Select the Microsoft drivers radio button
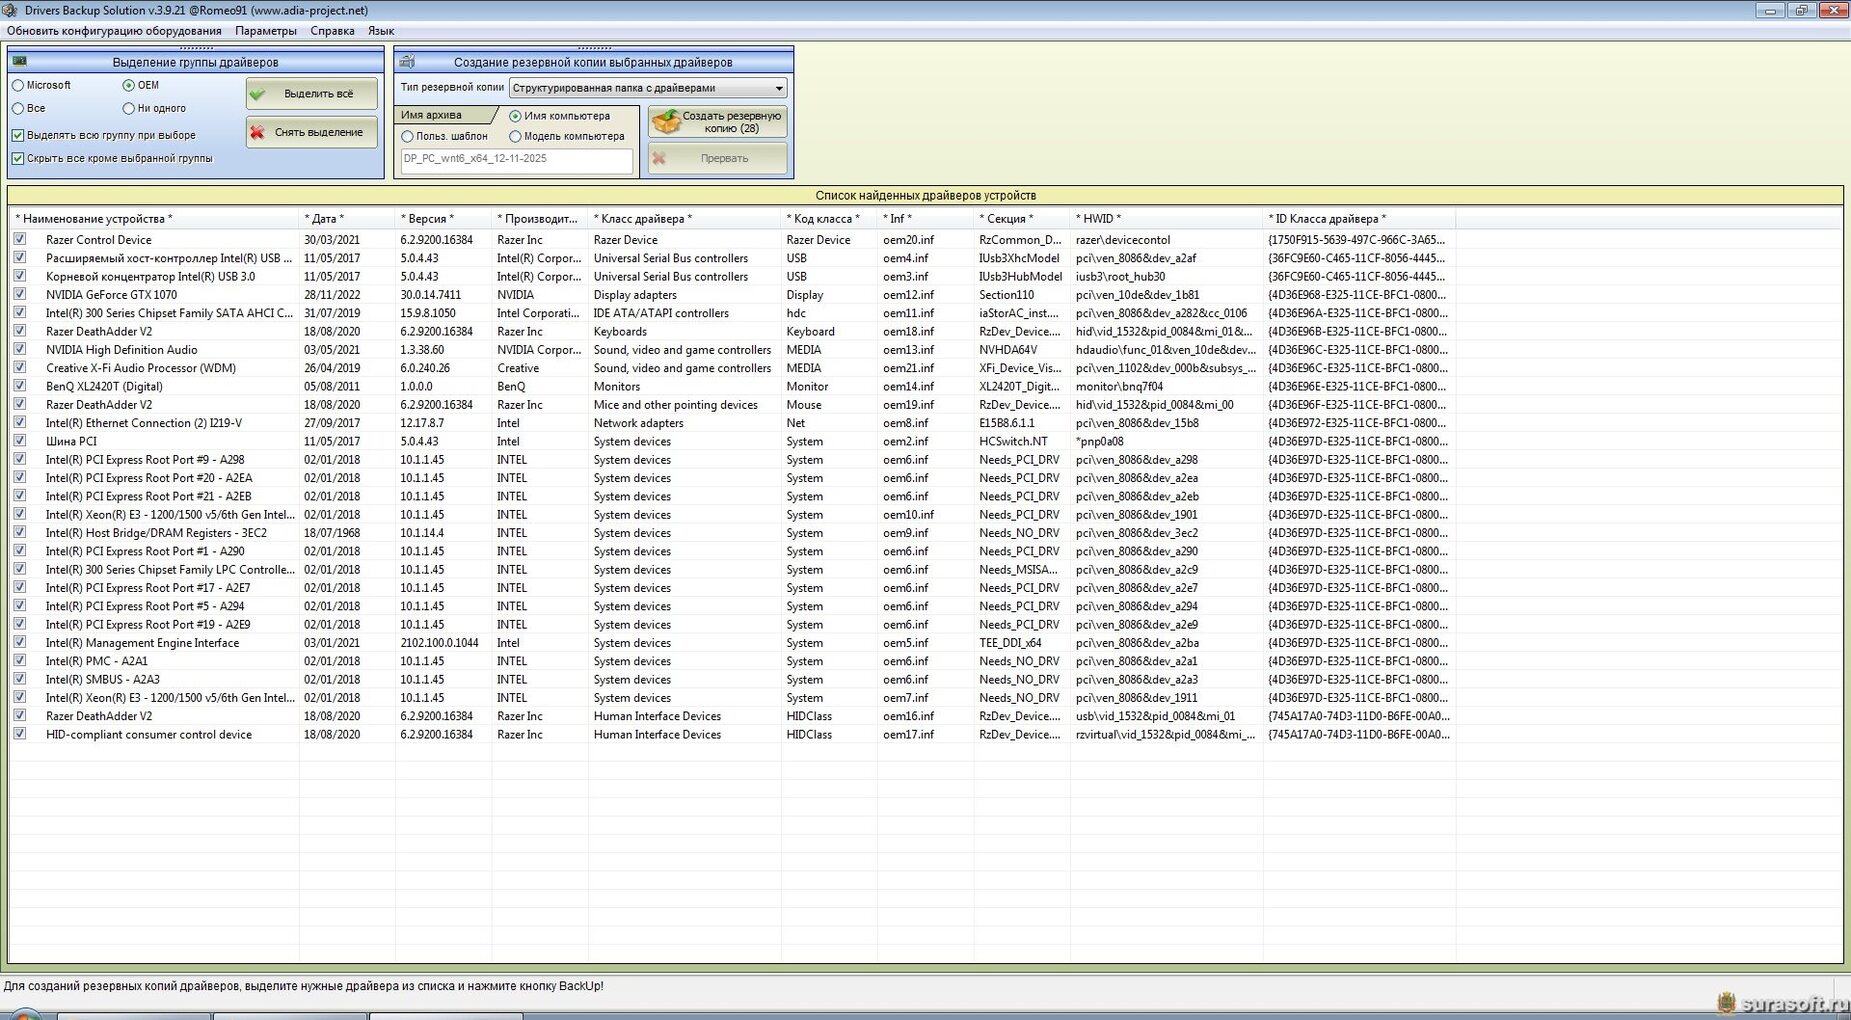Image resolution: width=1851 pixels, height=1020 pixels. 18,86
